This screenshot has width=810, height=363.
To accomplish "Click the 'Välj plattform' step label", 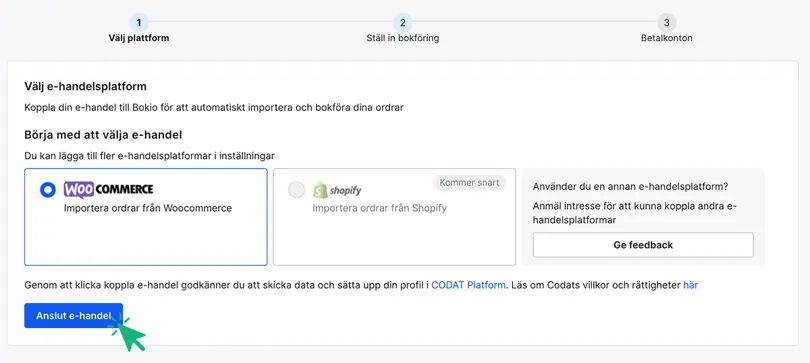I will click(x=138, y=38).
